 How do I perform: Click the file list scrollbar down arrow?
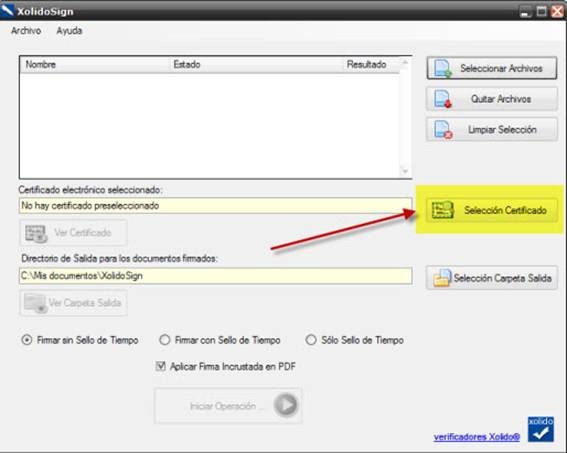tap(405, 171)
